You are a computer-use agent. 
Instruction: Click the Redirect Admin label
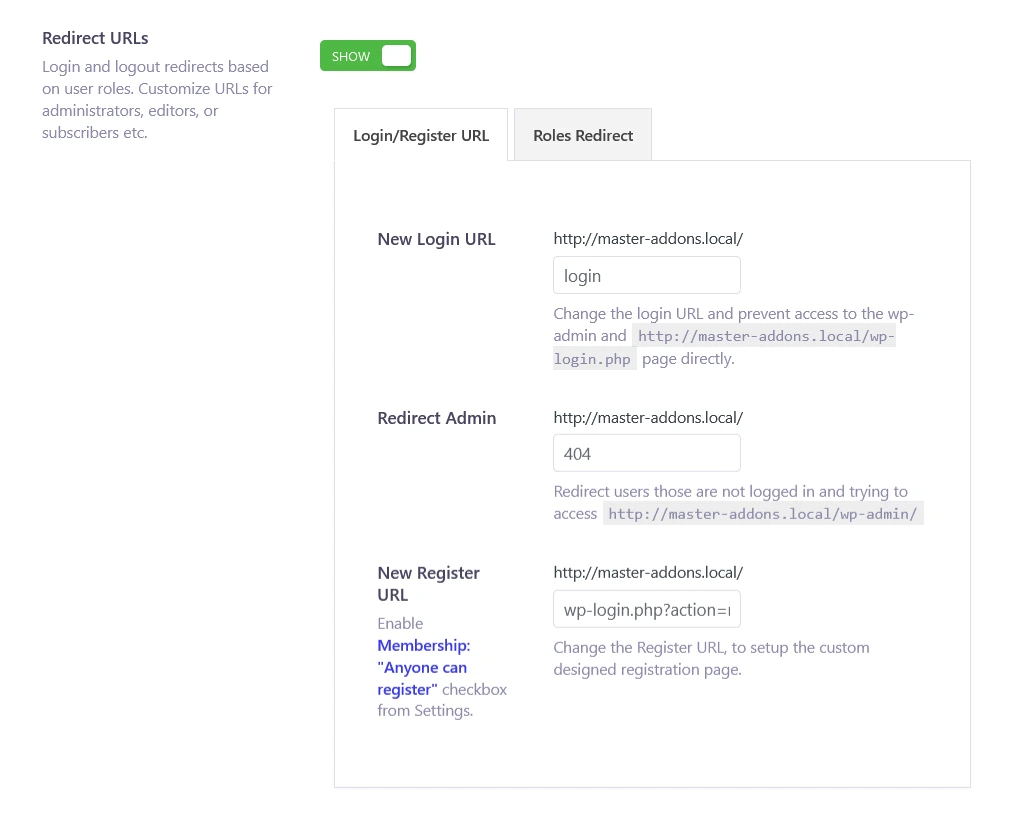436,418
